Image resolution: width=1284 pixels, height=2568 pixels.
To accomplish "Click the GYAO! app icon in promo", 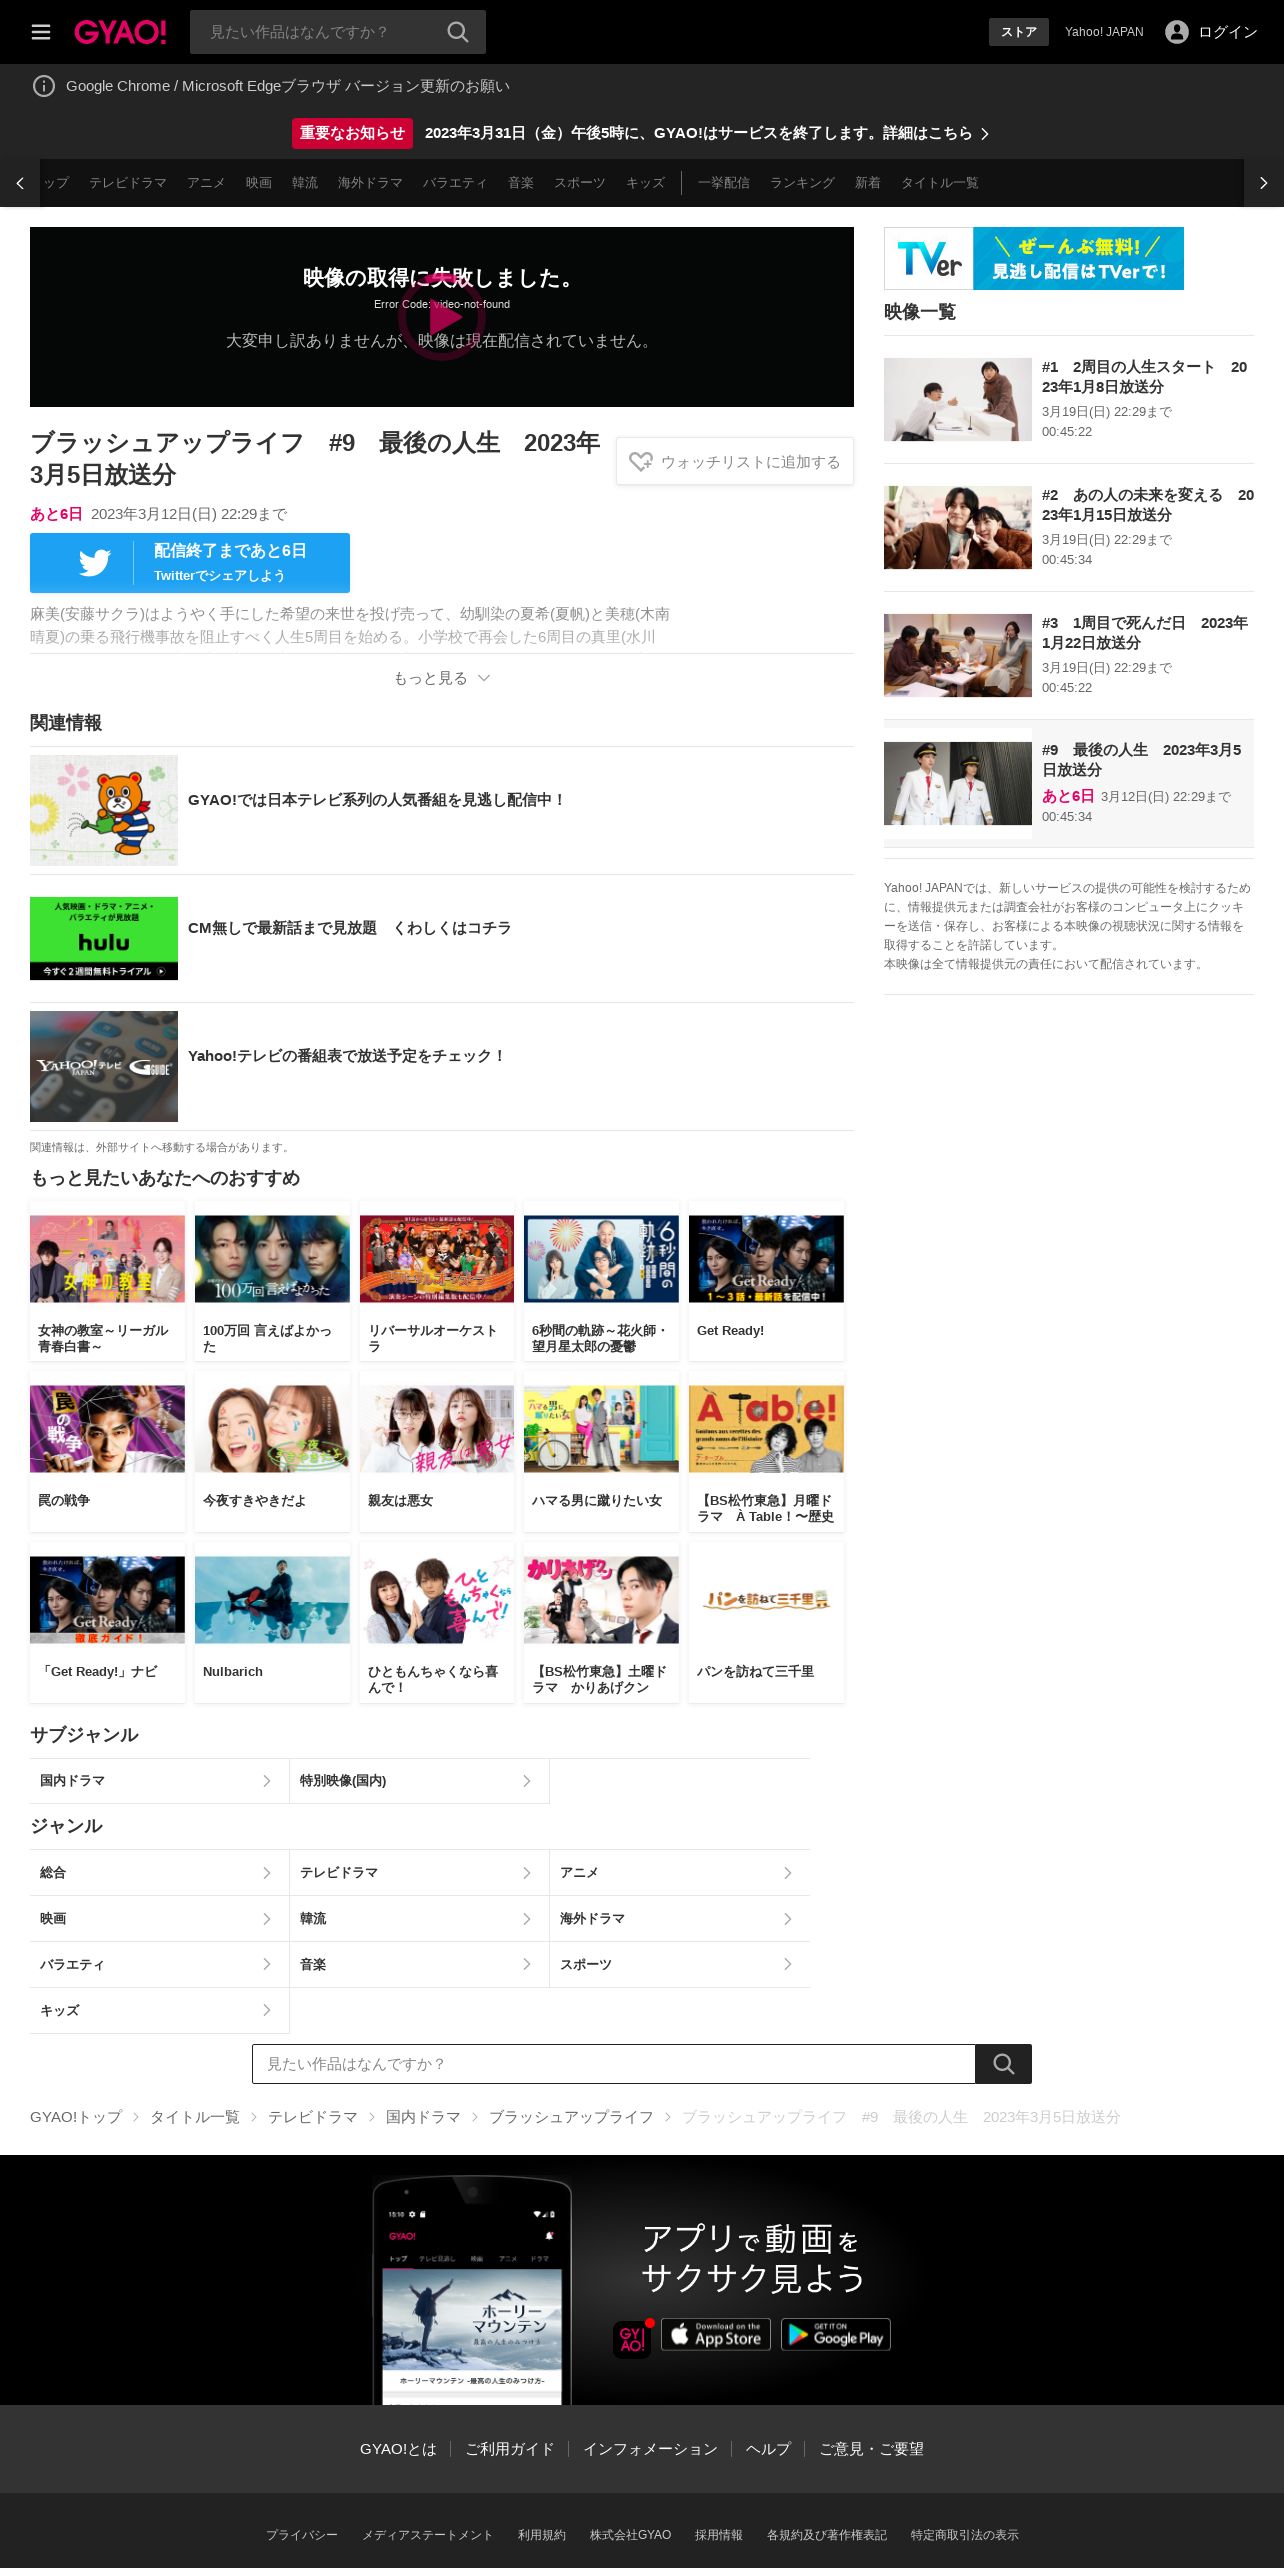I will click(632, 2339).
